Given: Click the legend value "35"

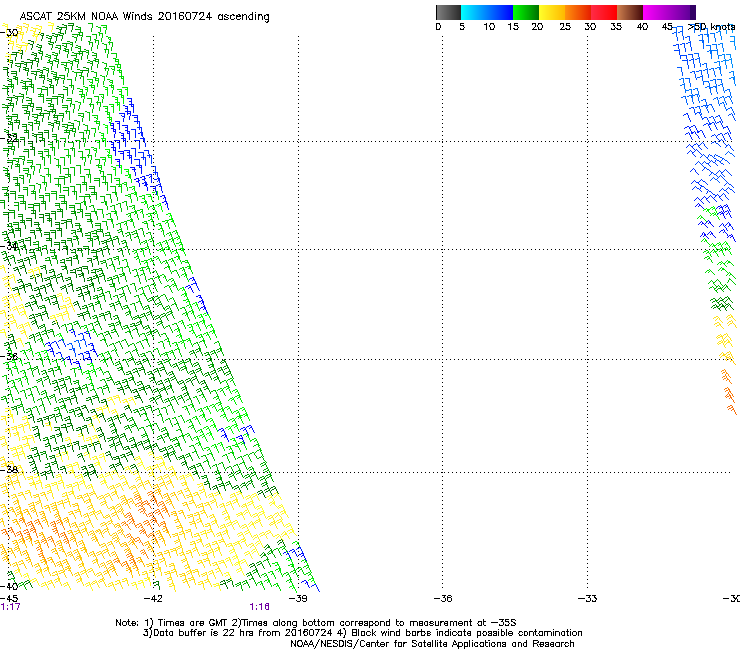Looking at the screenshot, I should pyautogui.click(x=616, y=27).
